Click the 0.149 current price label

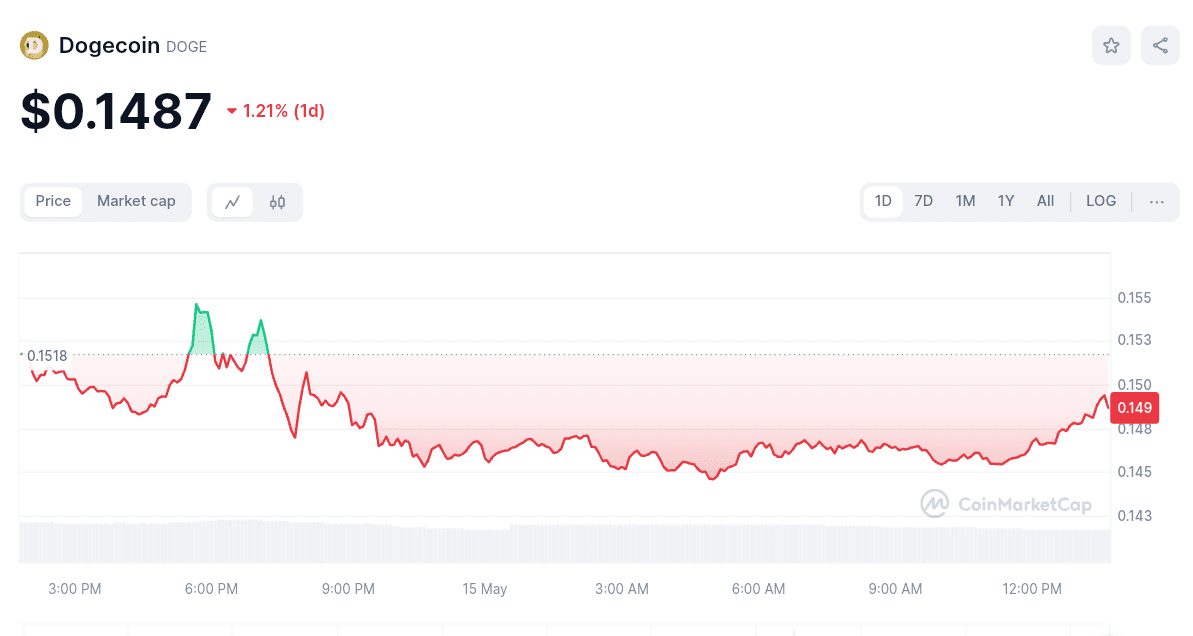(1134, 407)
